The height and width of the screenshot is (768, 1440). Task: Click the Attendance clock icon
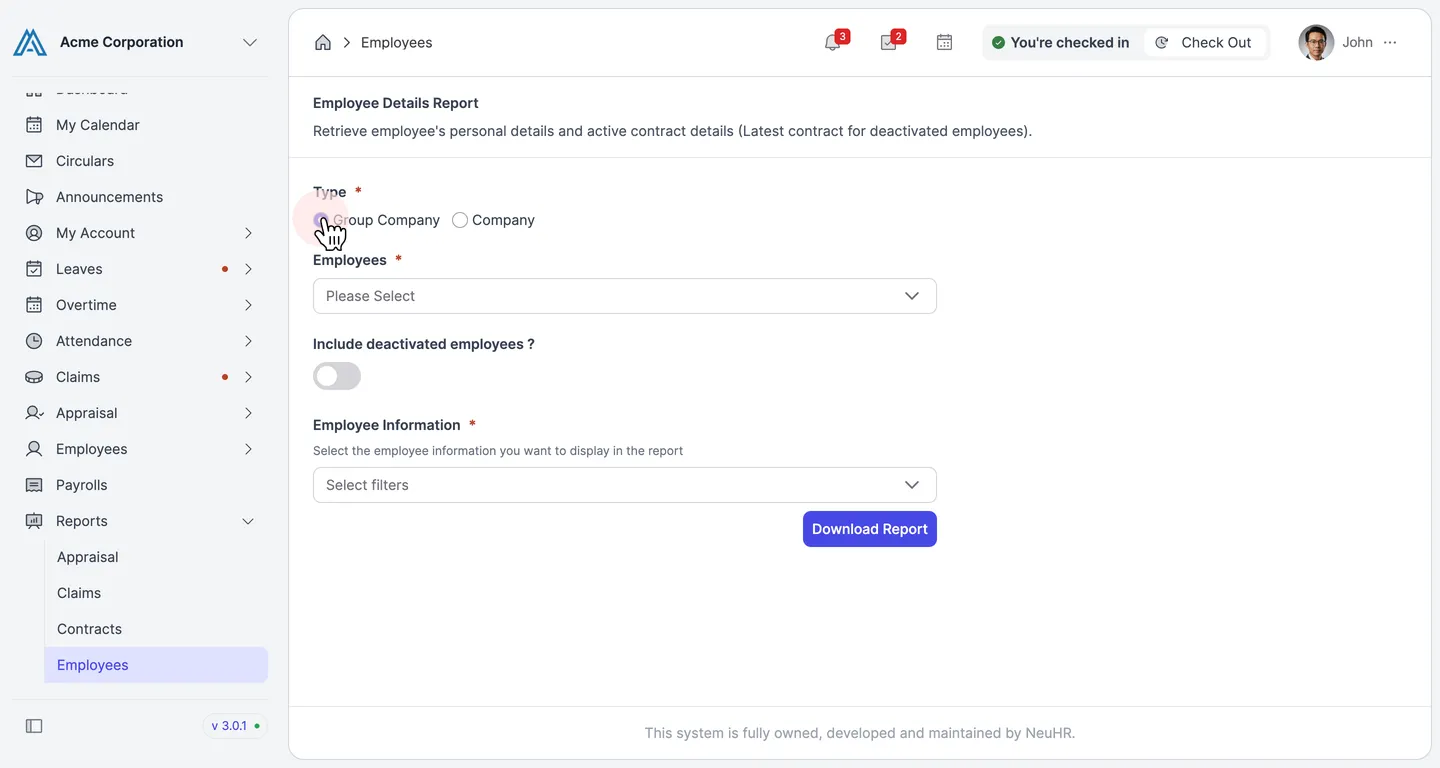click(x=34, y=341)
